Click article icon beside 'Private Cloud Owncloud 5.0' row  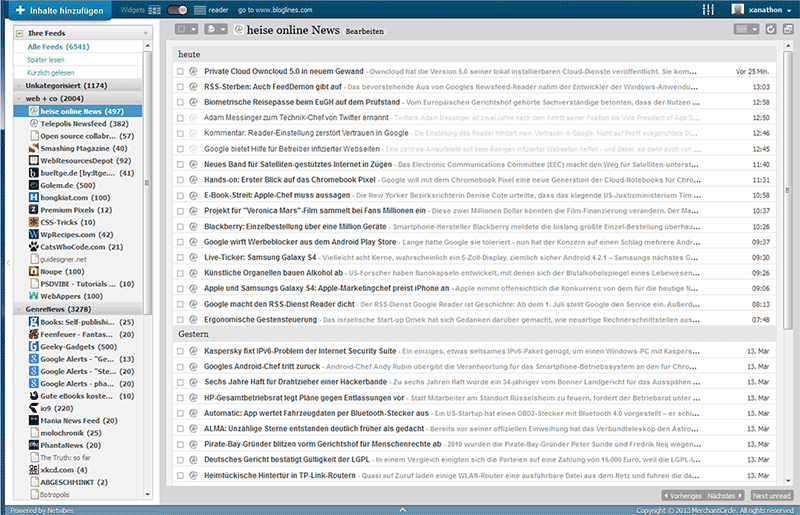tap(193, 71)
